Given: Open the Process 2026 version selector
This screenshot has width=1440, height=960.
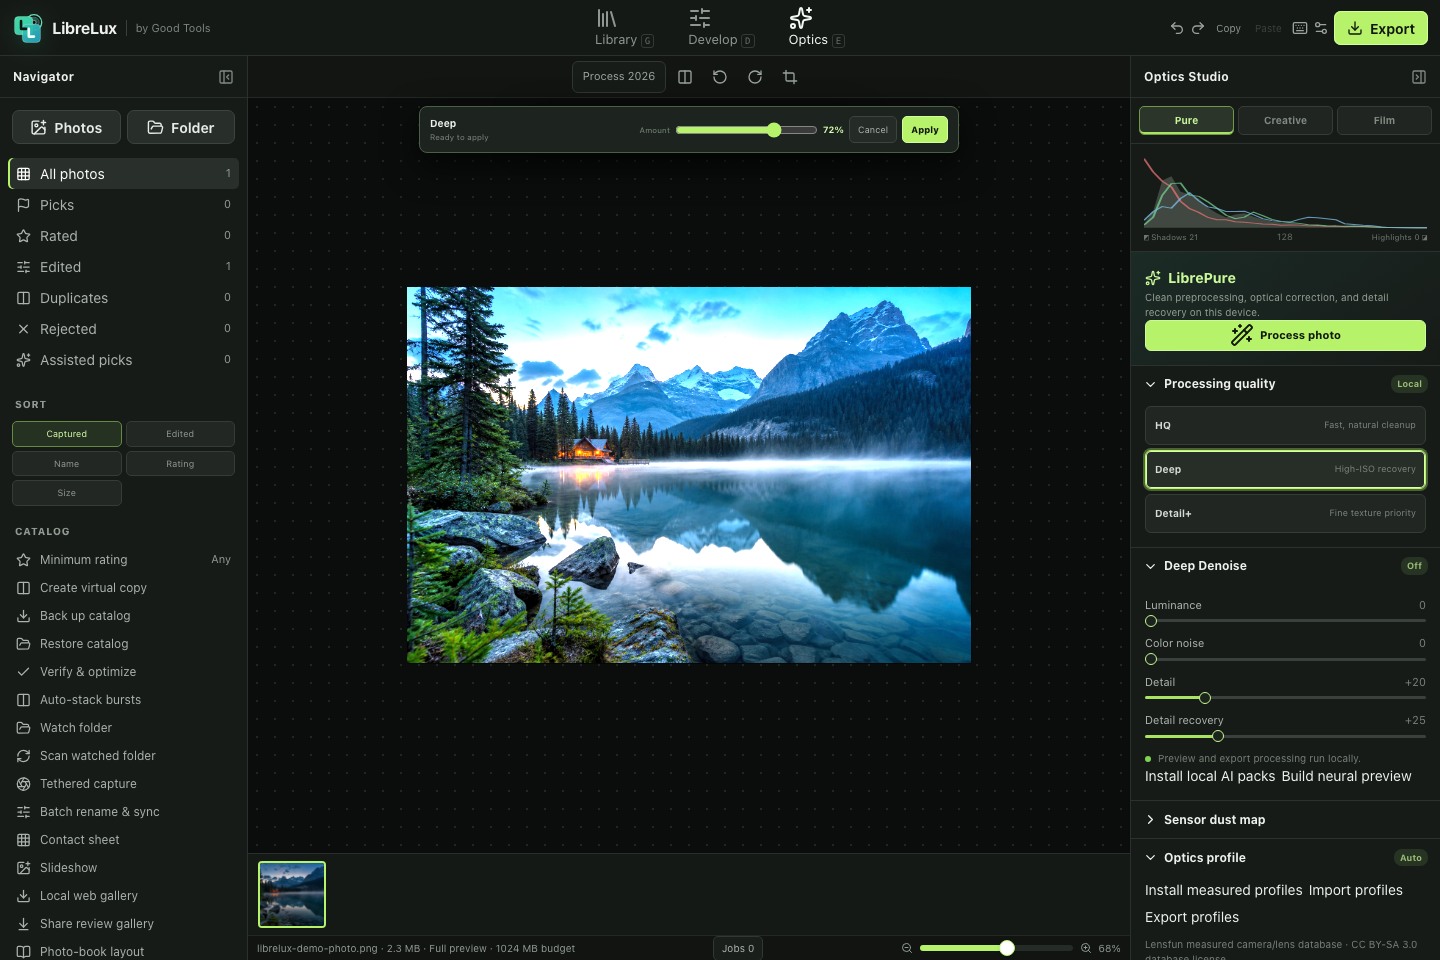Looking at the screenshot, I should [619, 77].
